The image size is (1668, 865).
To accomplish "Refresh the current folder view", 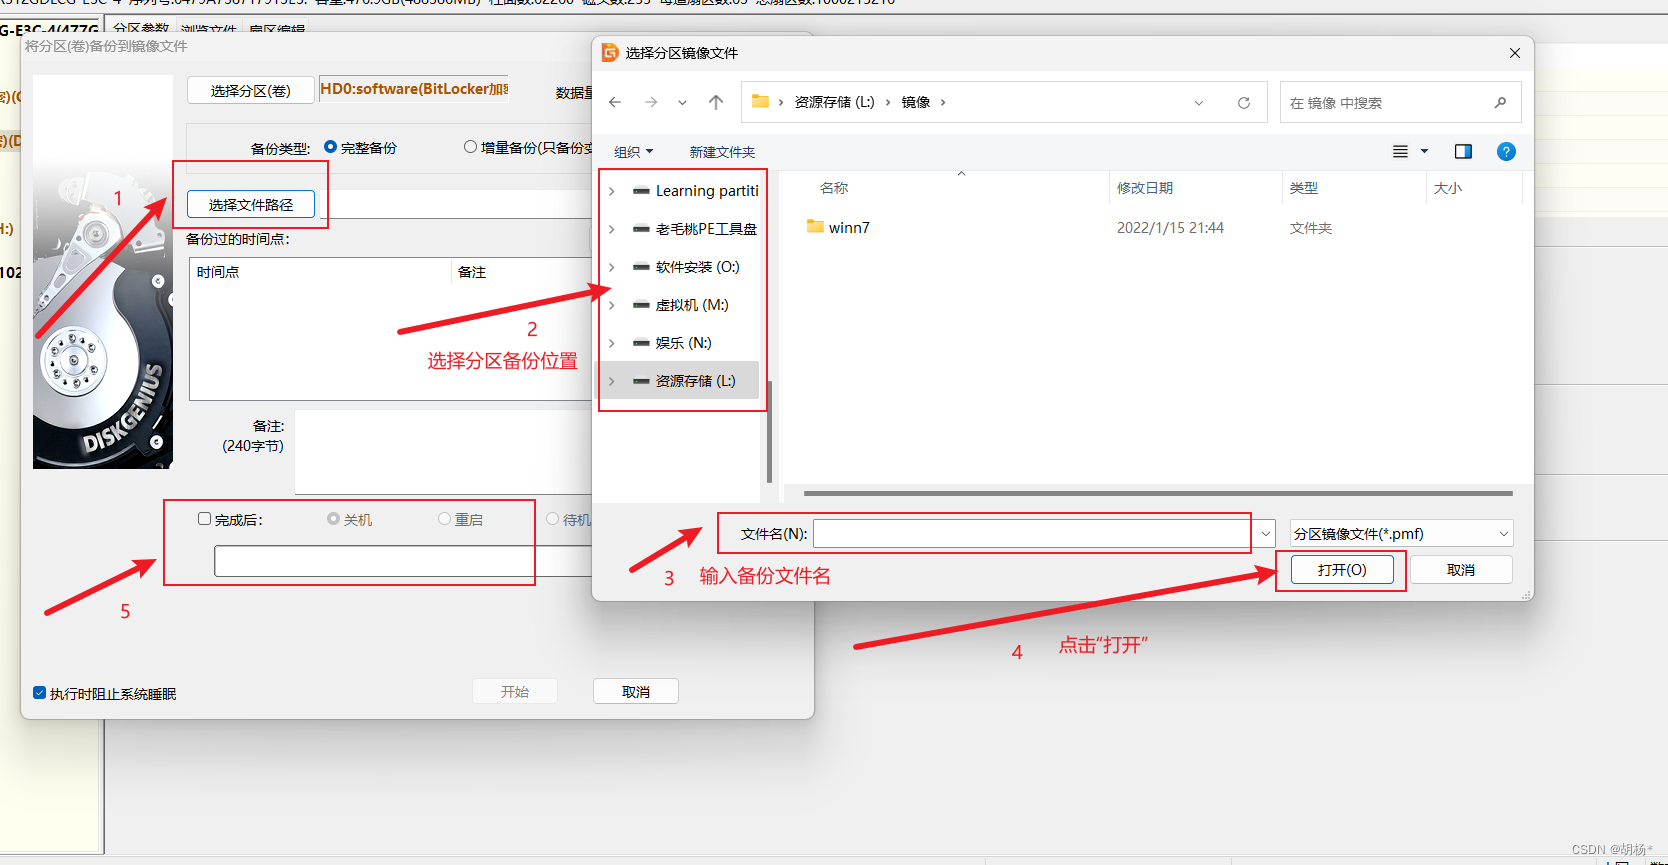I will coord(1244,103).
